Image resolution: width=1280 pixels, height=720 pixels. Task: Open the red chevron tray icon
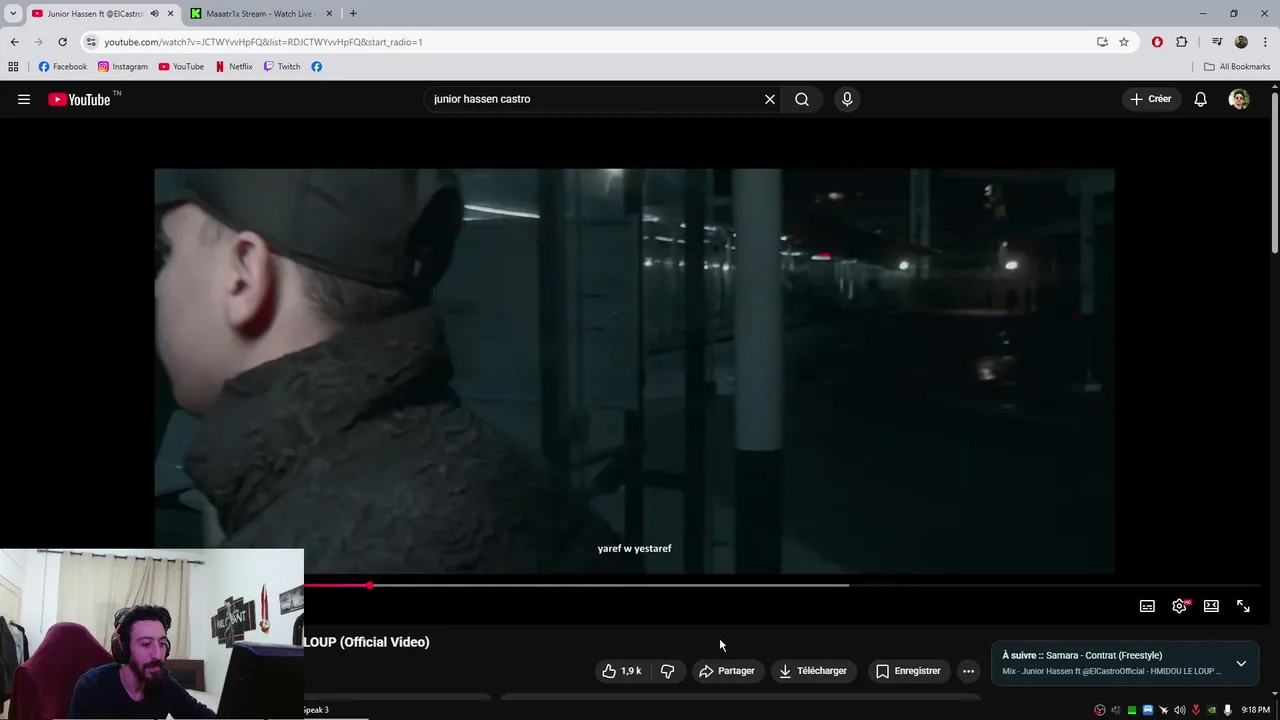click(1196, 710)
